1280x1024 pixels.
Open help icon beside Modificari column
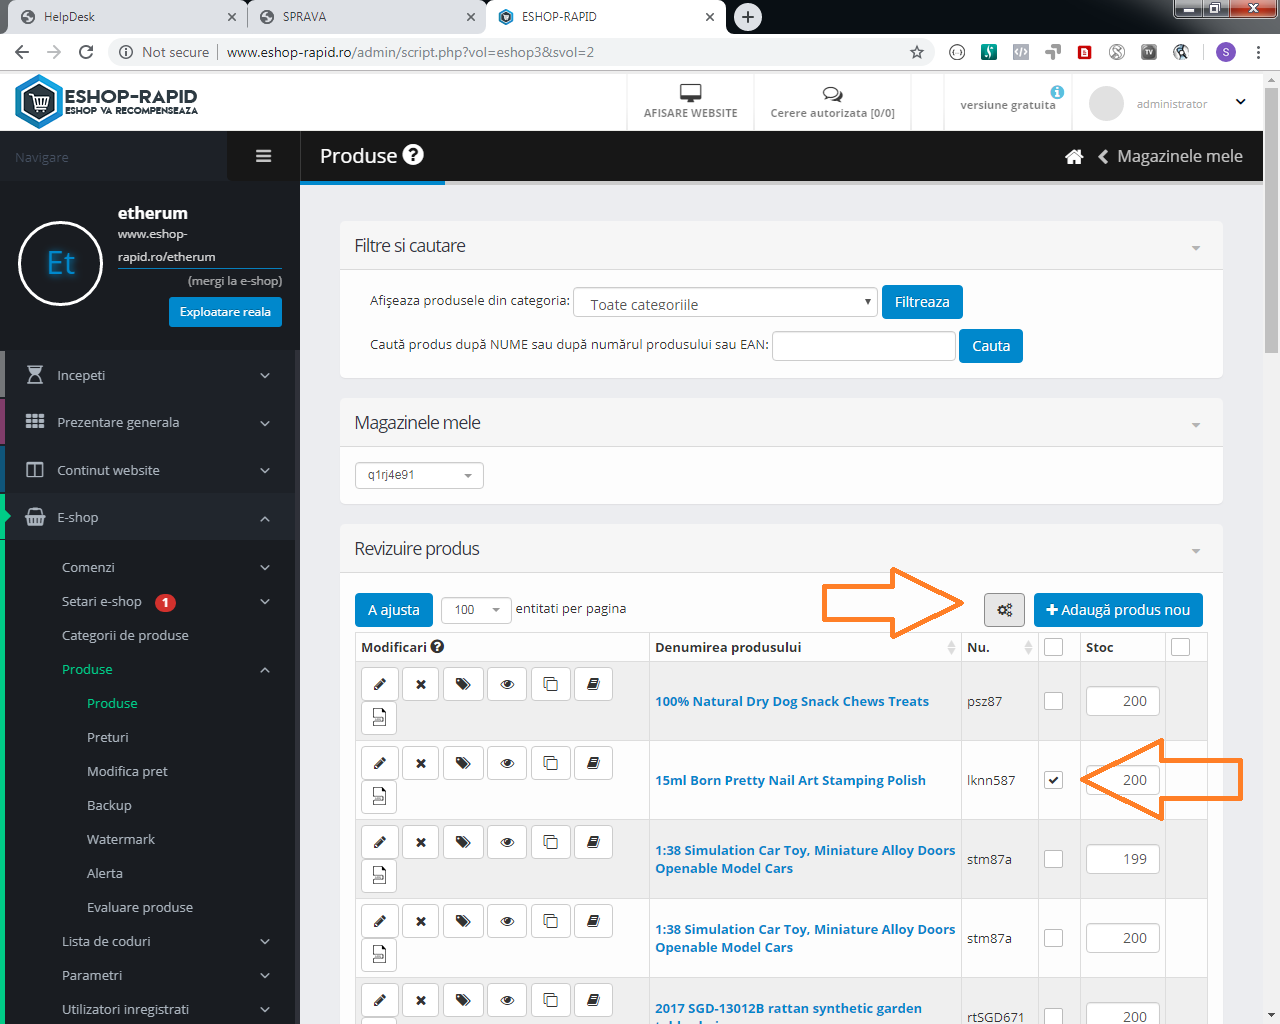click(x=438, y=647)
